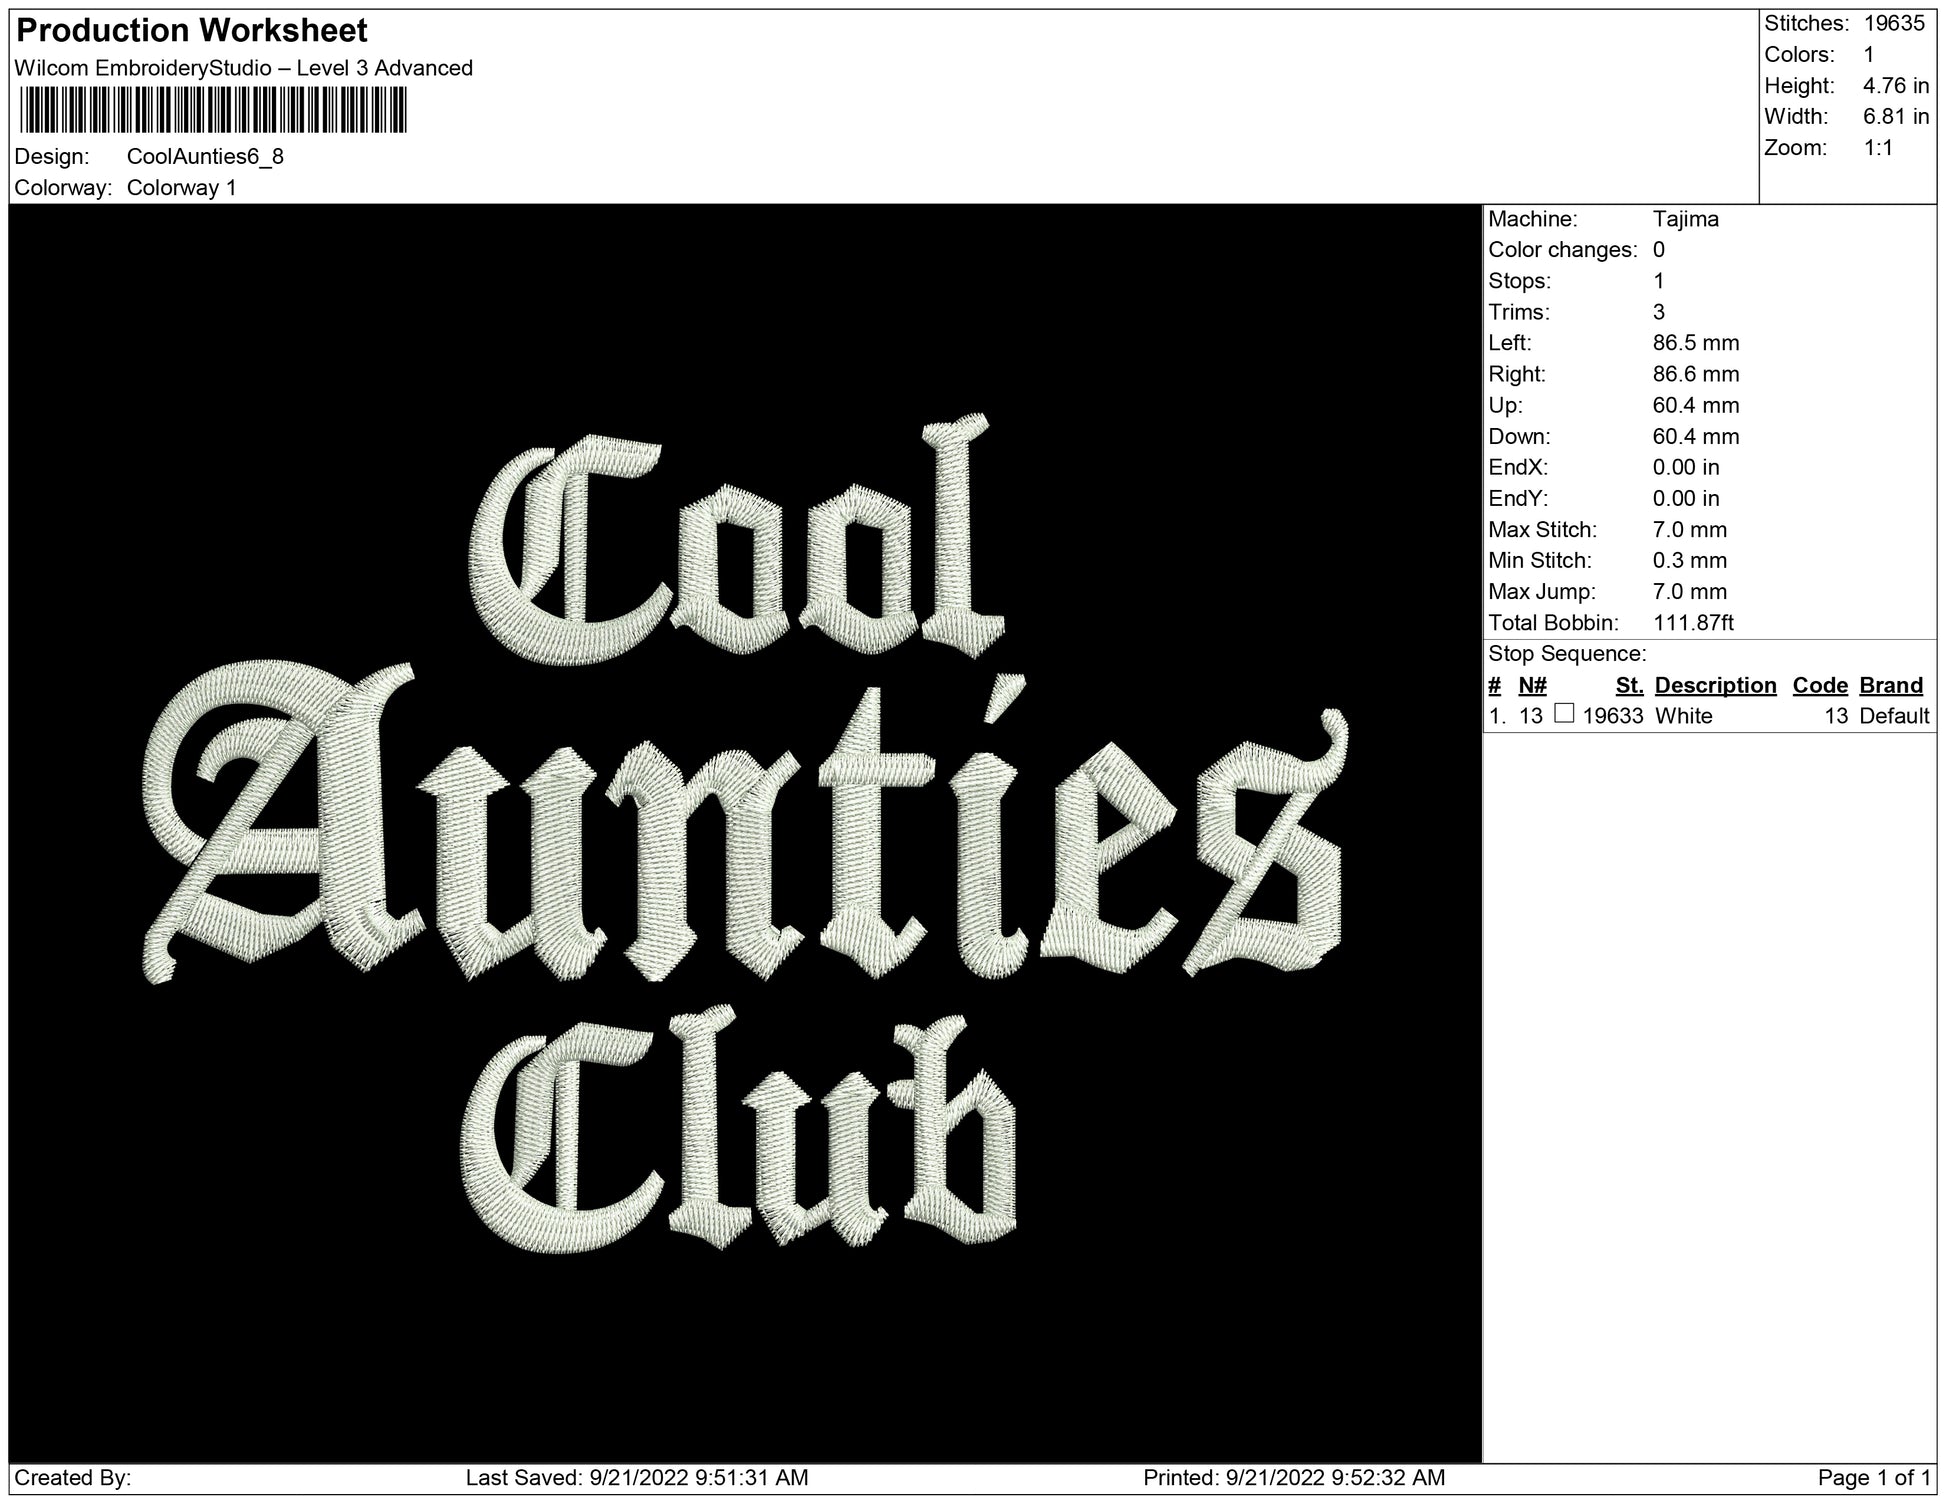This screenshot has height=1497, width=1946.
Task: Click the Colorway 1 value
Action: [182, 188]
